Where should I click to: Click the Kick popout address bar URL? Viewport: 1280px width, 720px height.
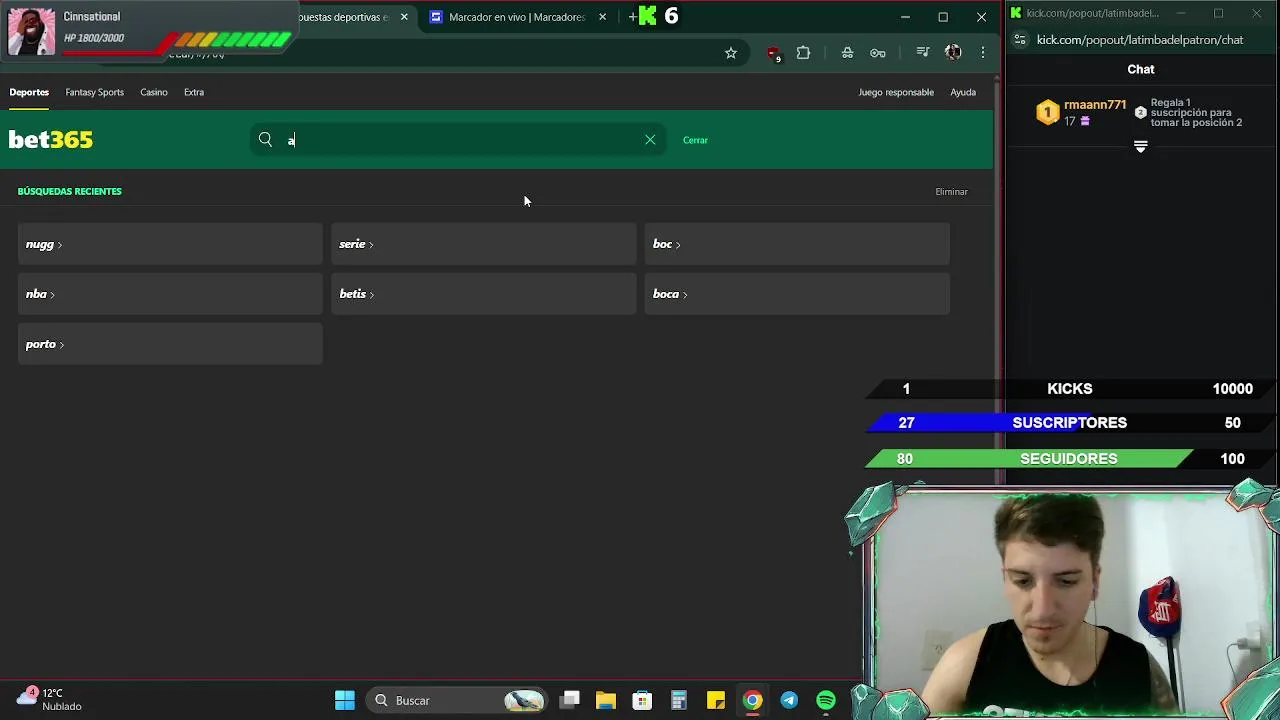point(1140,40)
